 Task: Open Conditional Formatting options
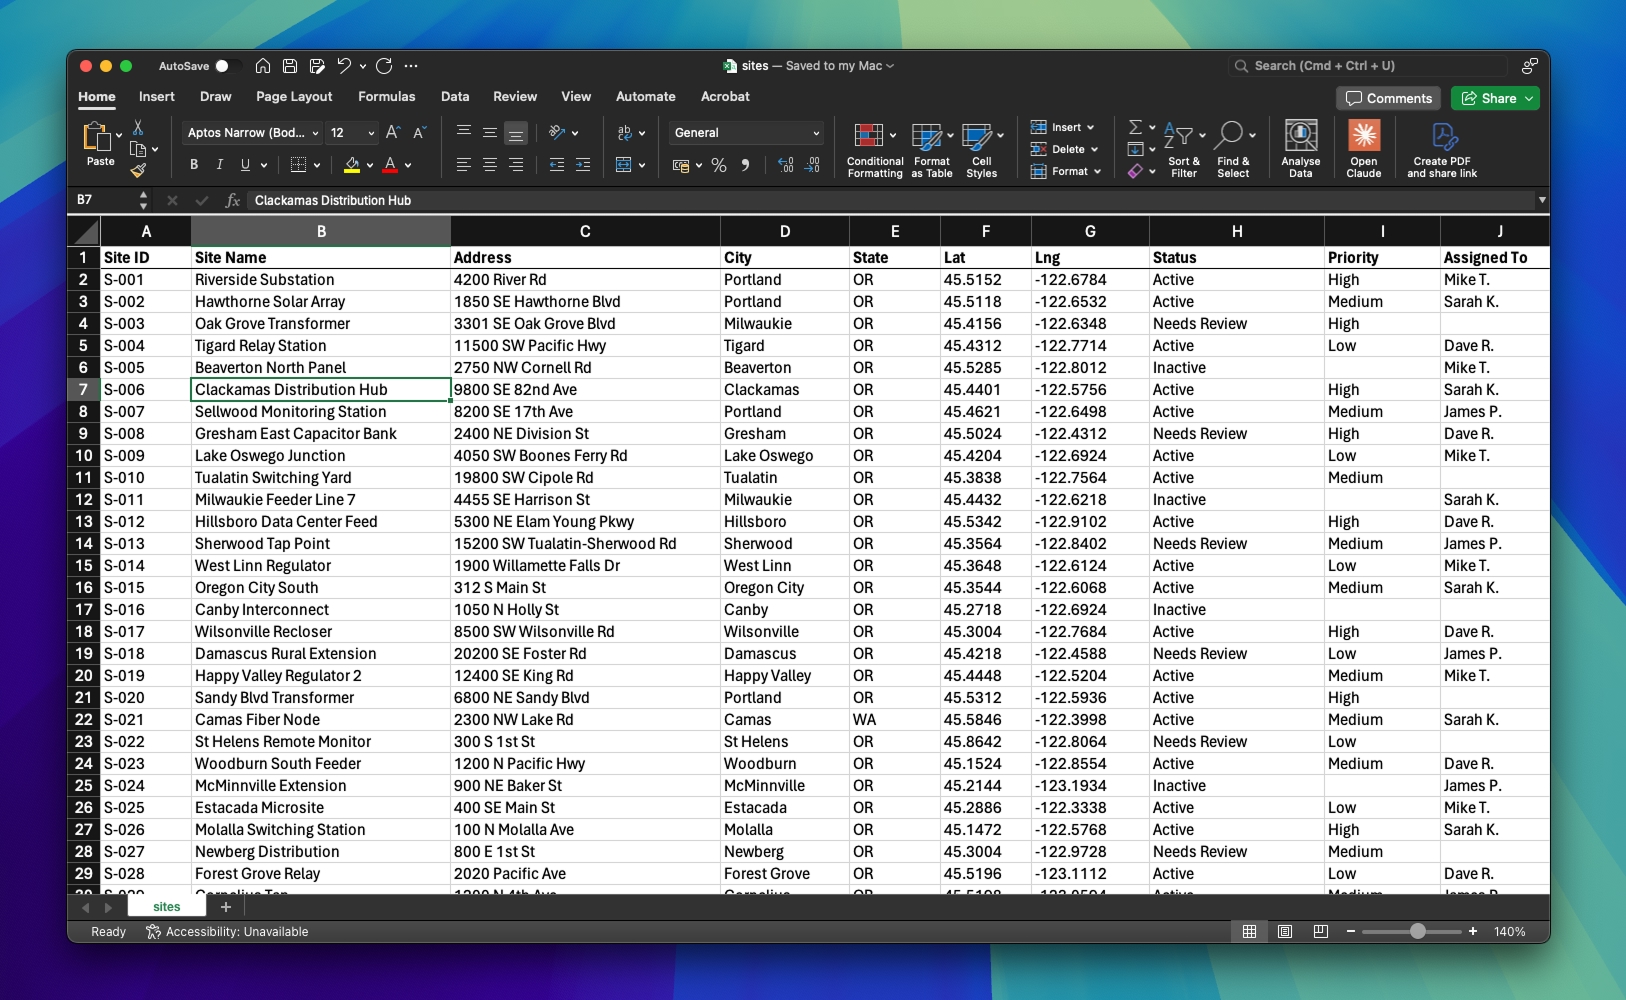pyautogui.click(x=873, y=148)
